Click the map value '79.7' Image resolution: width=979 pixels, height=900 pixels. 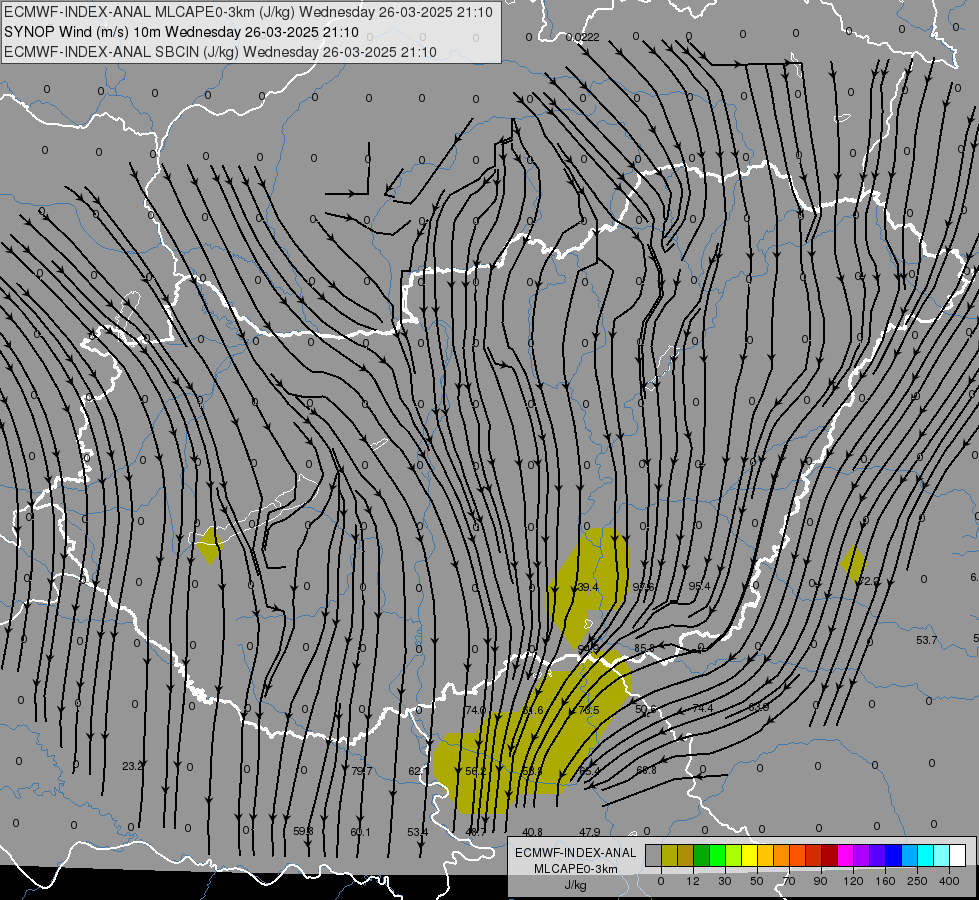coord(362,771)
